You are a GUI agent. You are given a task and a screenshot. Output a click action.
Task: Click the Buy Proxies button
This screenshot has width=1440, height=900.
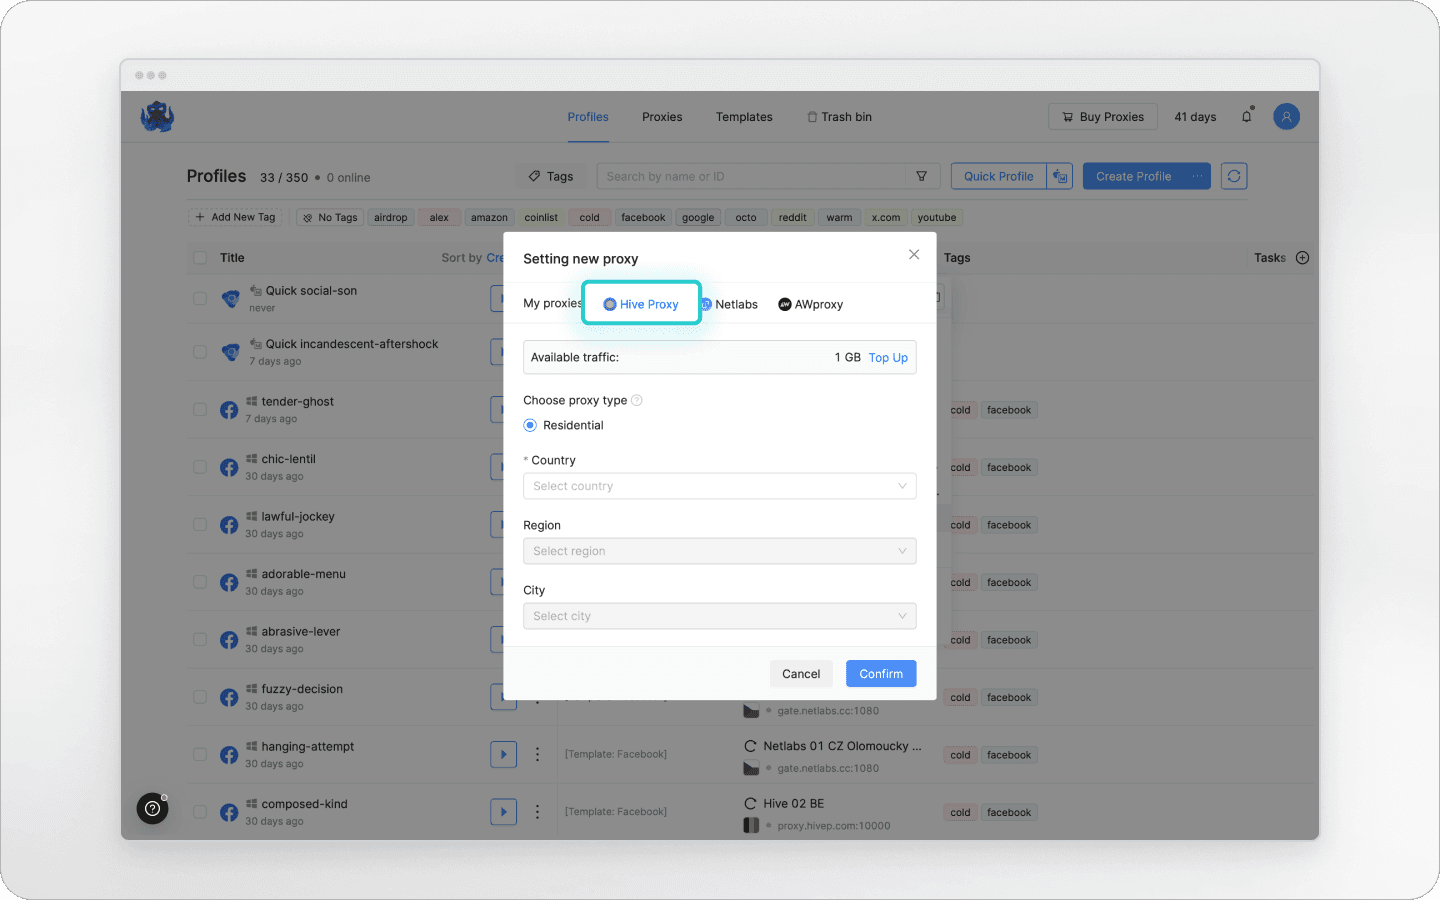[x=1103, y=117]
